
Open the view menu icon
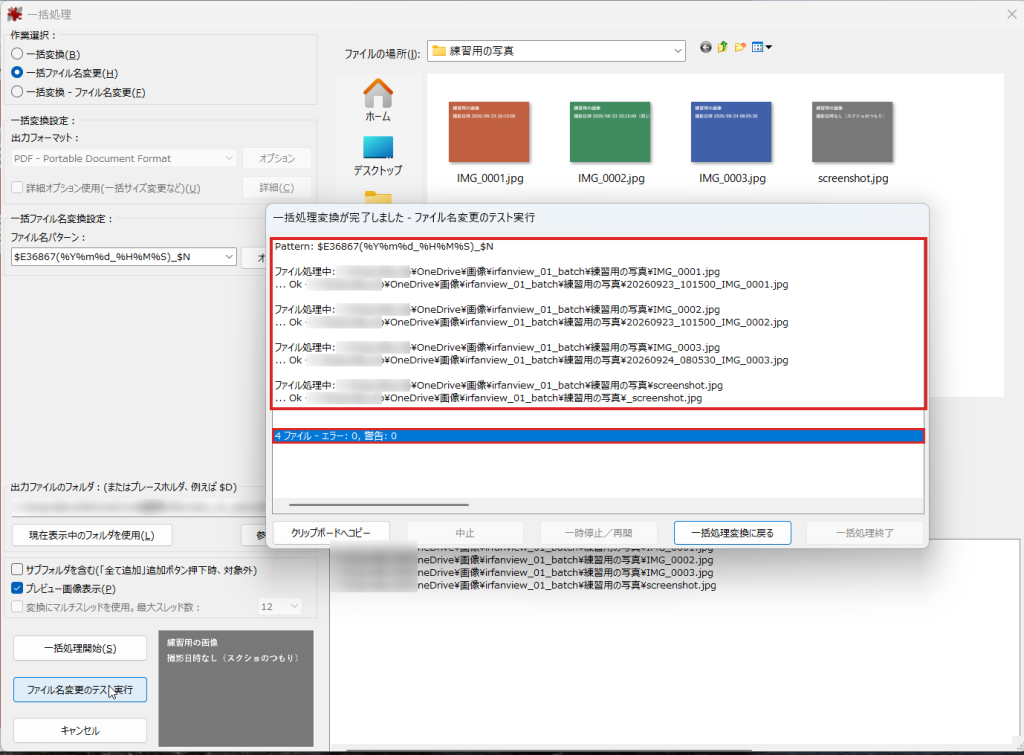tap(761, 47)
